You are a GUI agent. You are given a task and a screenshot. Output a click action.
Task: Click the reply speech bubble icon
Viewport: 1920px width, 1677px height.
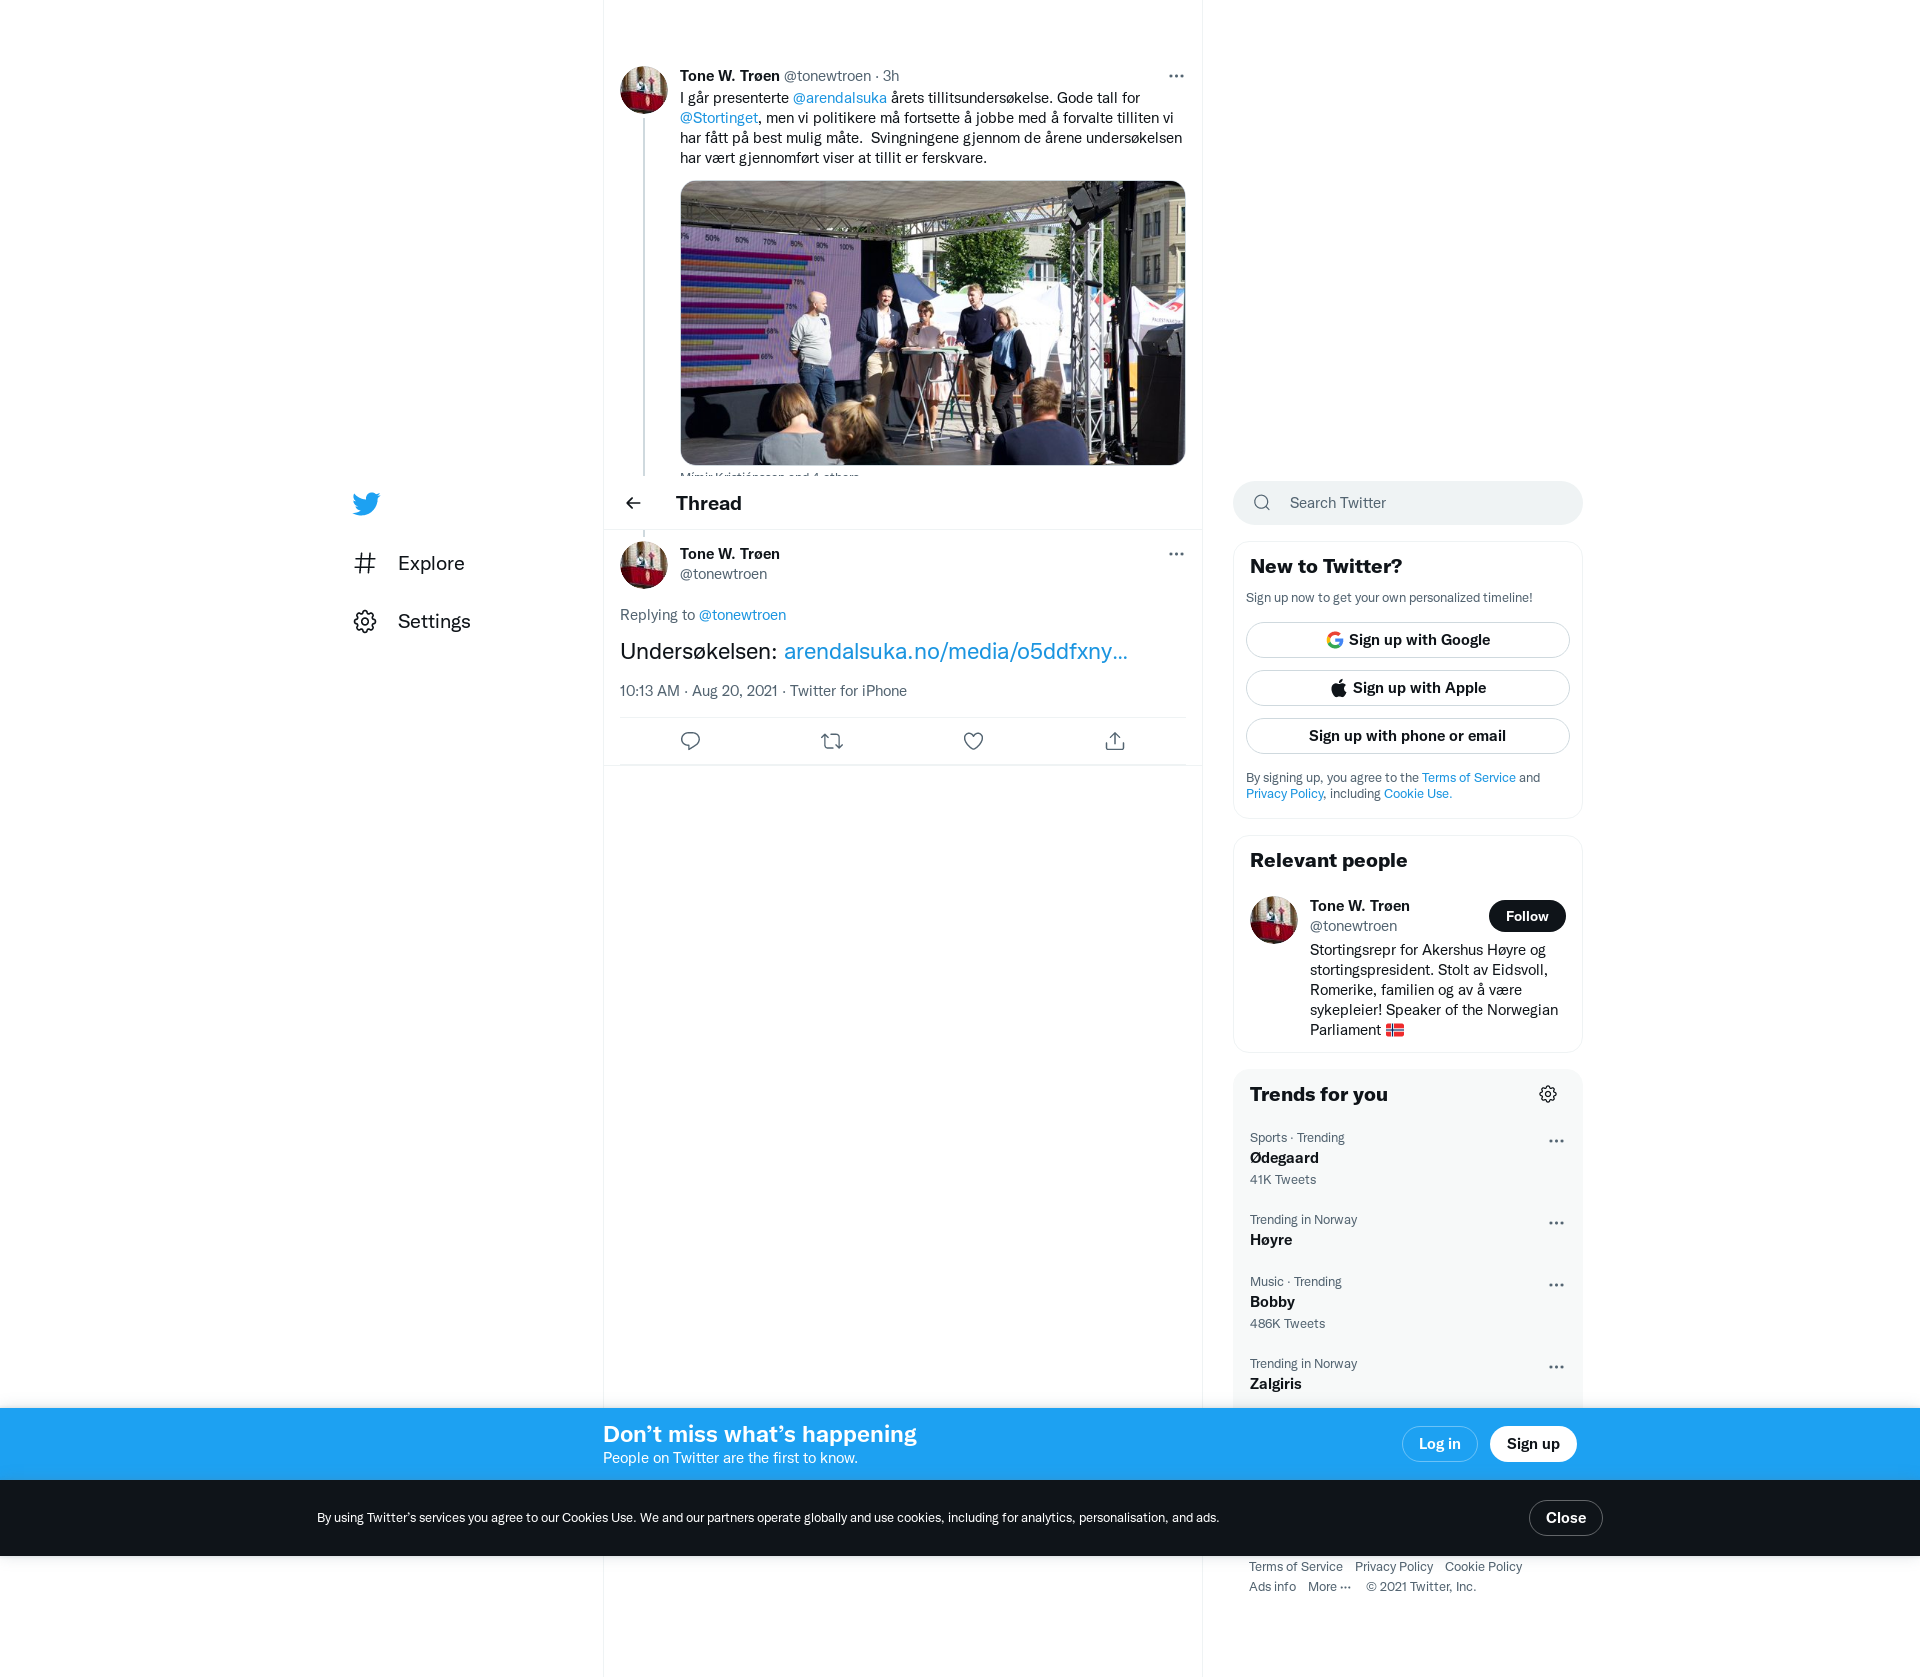point(690,741)
